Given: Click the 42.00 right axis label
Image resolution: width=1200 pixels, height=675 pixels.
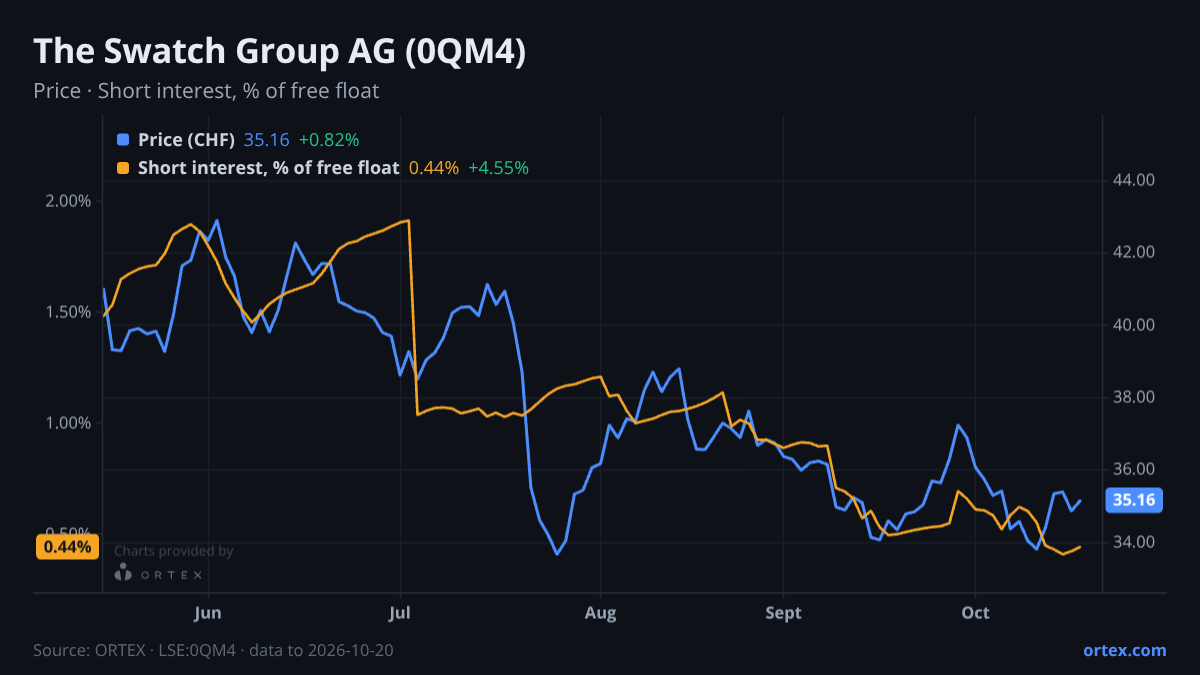Looking at the screenshot, I should (1134, 253).
